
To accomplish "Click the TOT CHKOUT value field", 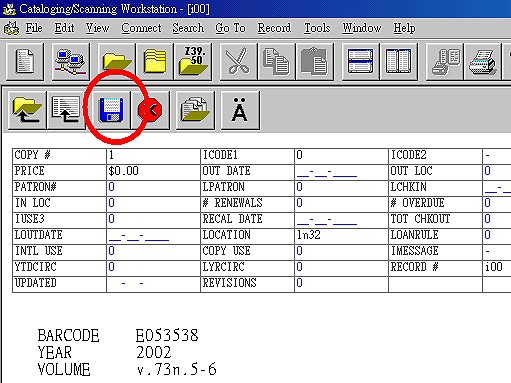I will (x=497, y=220).
